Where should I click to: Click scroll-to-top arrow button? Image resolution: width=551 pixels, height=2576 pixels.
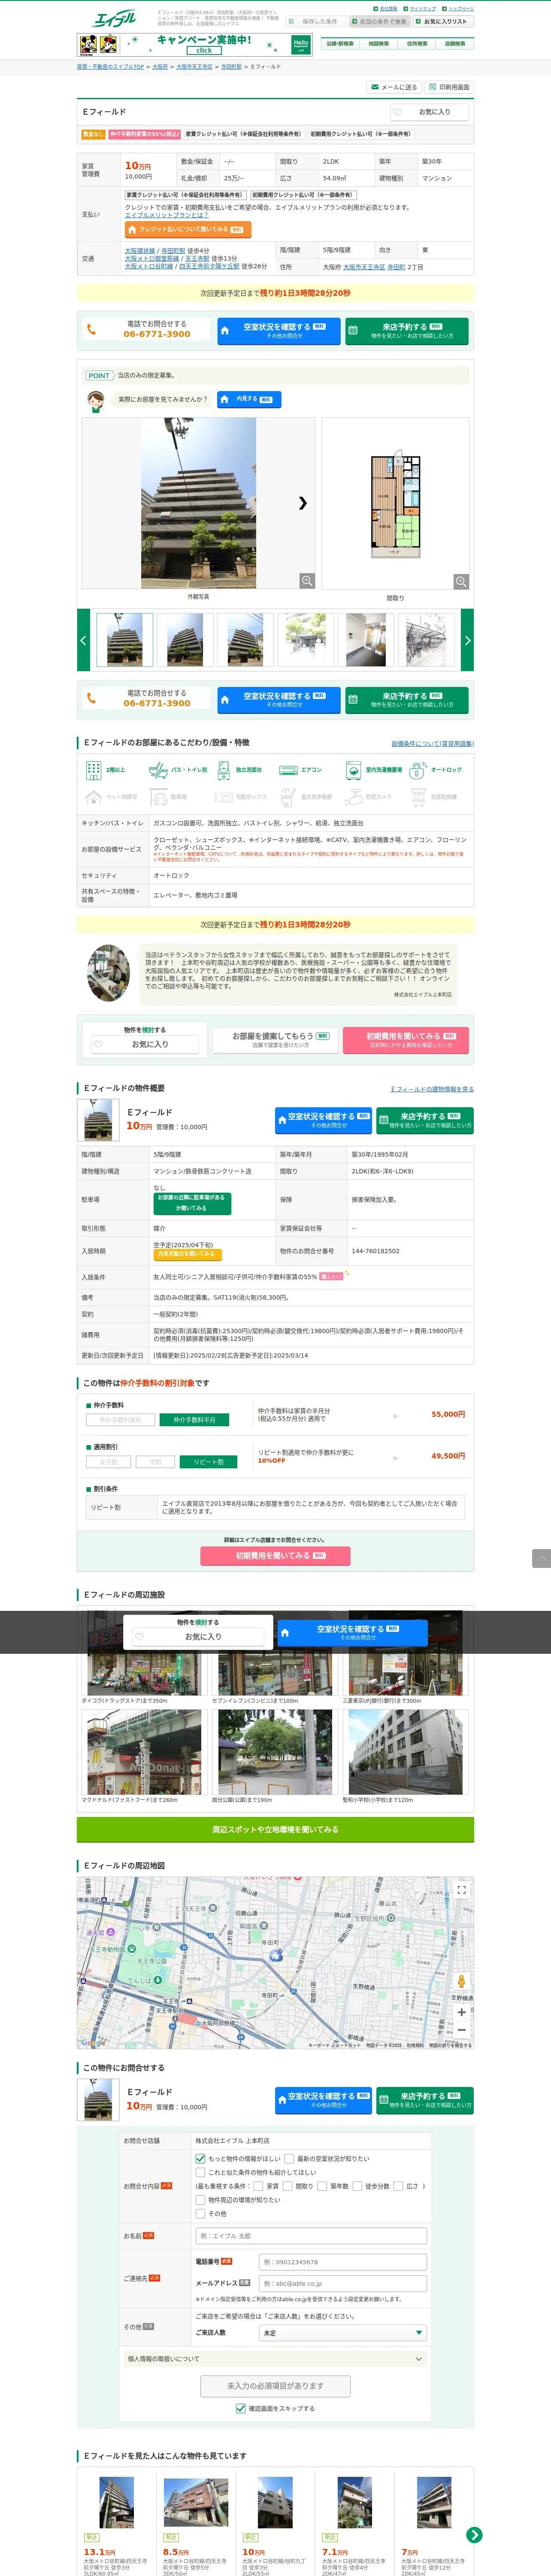[x=541, y=1558]
